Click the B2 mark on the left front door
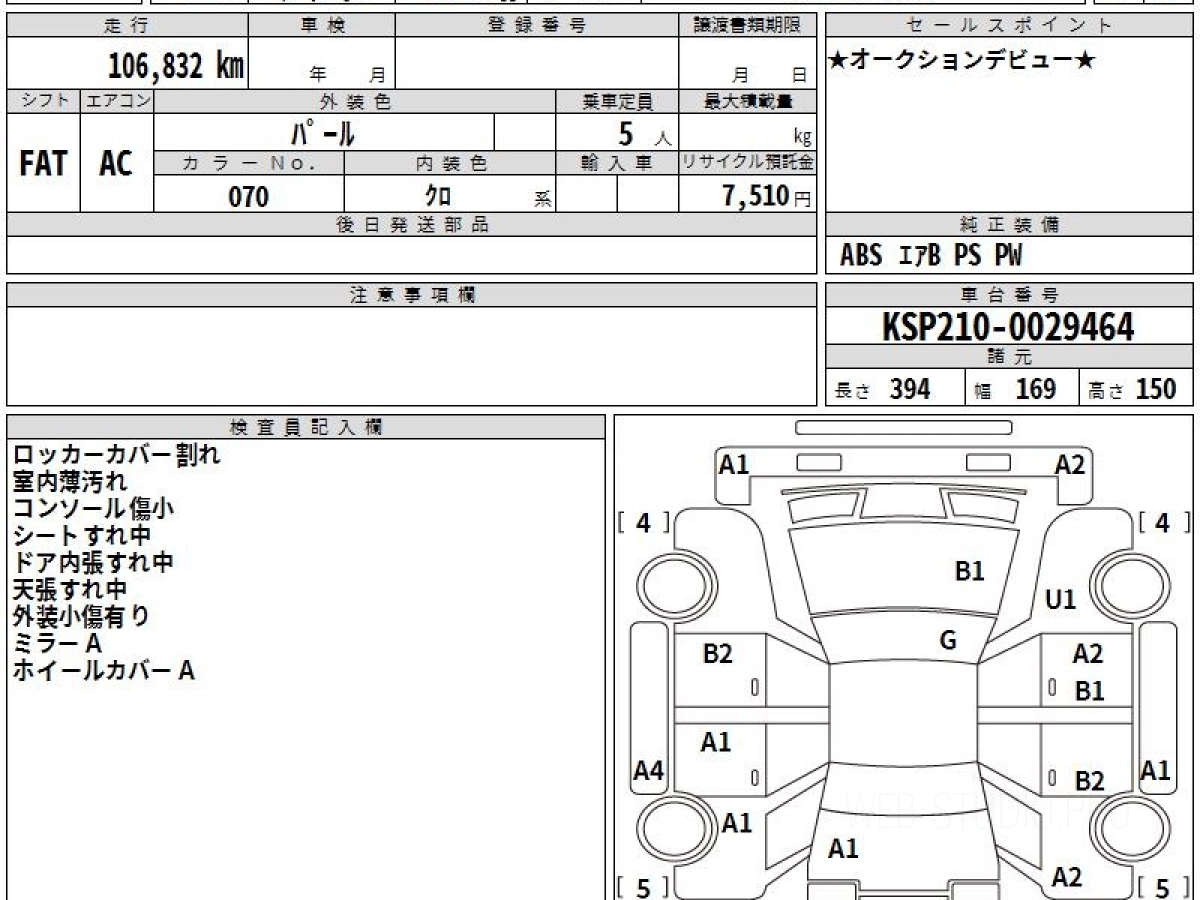The width and height of the screenshot is (1200, 900). click(x=717, y=655)
